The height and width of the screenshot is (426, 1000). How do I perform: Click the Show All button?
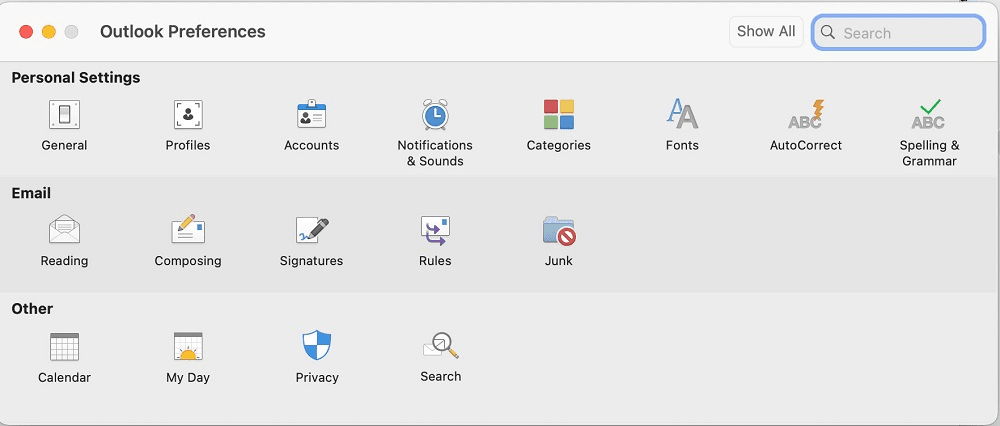(x=766, y=32)
